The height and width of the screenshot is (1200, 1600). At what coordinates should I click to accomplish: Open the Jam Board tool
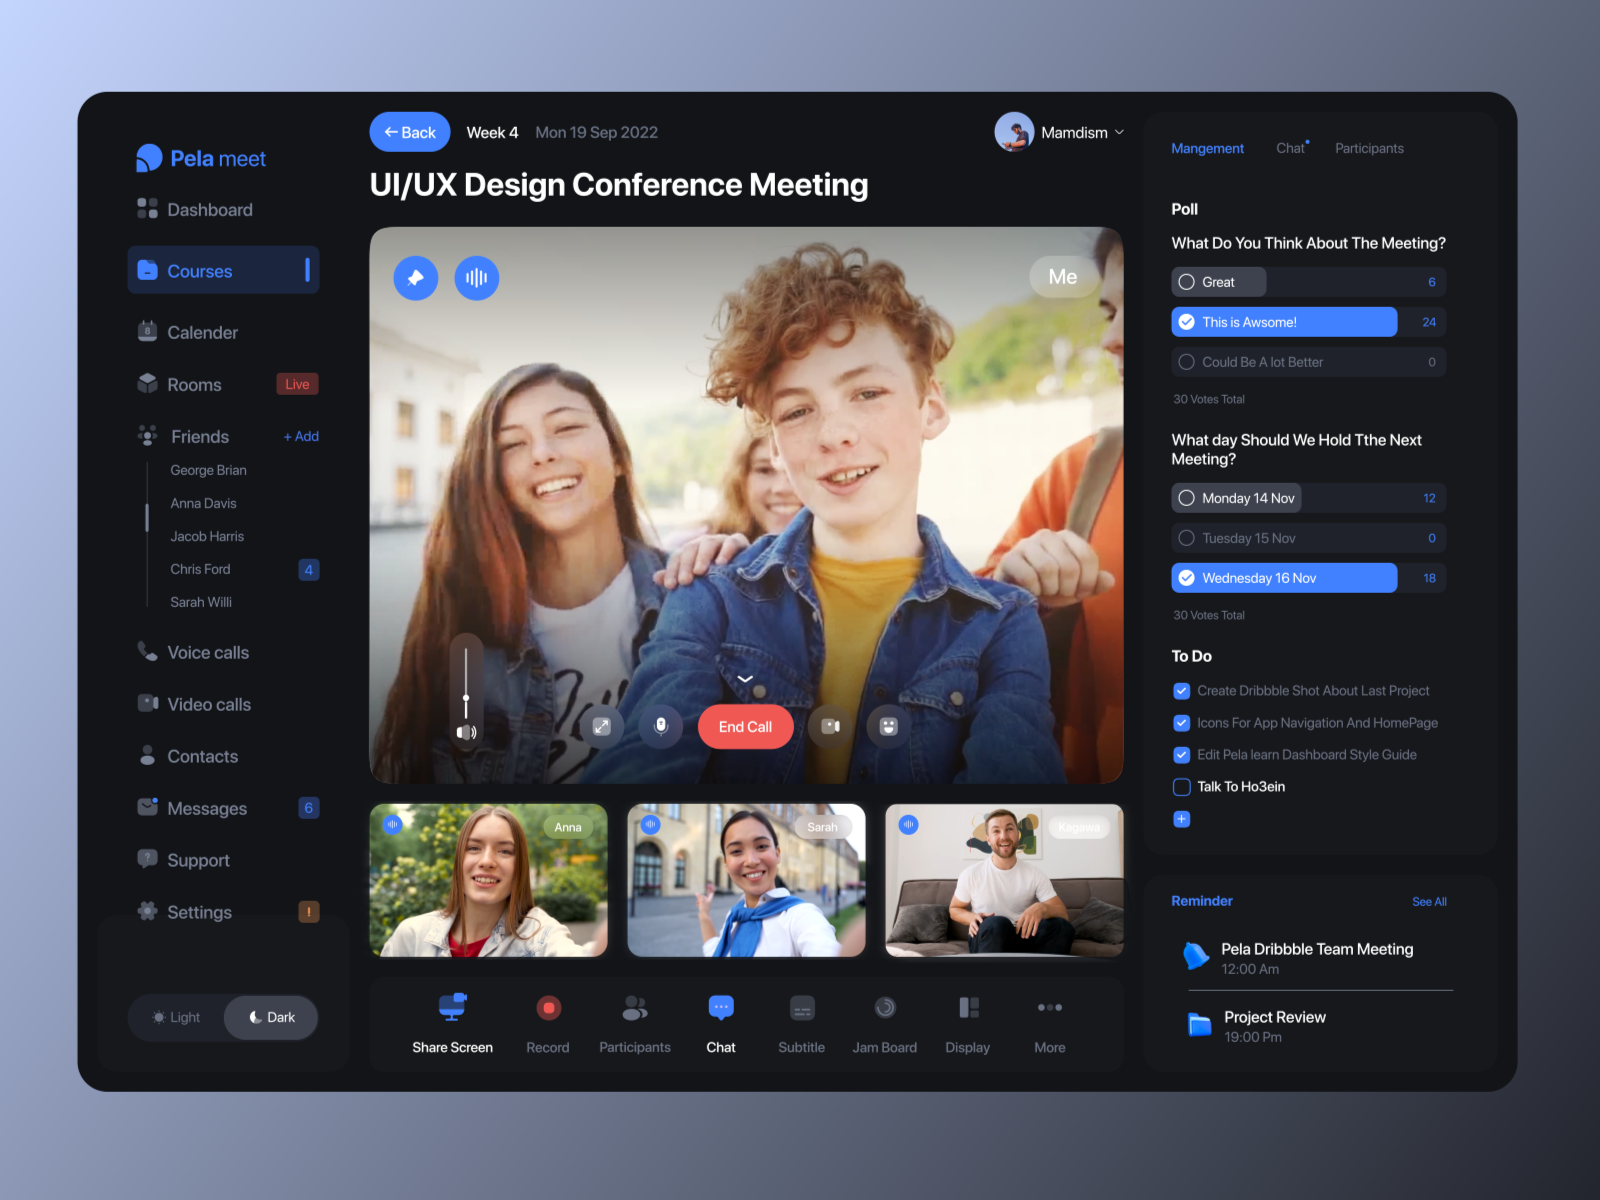pyautogui.click(x=884, y=1009)
